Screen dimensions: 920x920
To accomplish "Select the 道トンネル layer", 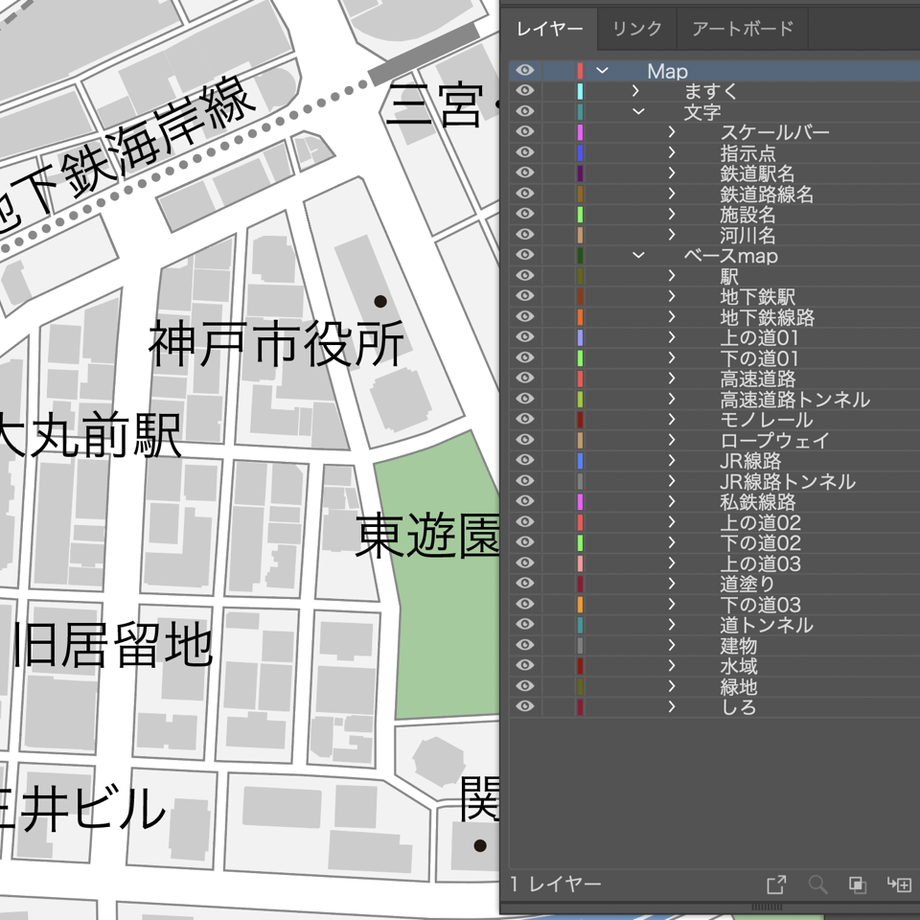I will click(x=766, y=625).
